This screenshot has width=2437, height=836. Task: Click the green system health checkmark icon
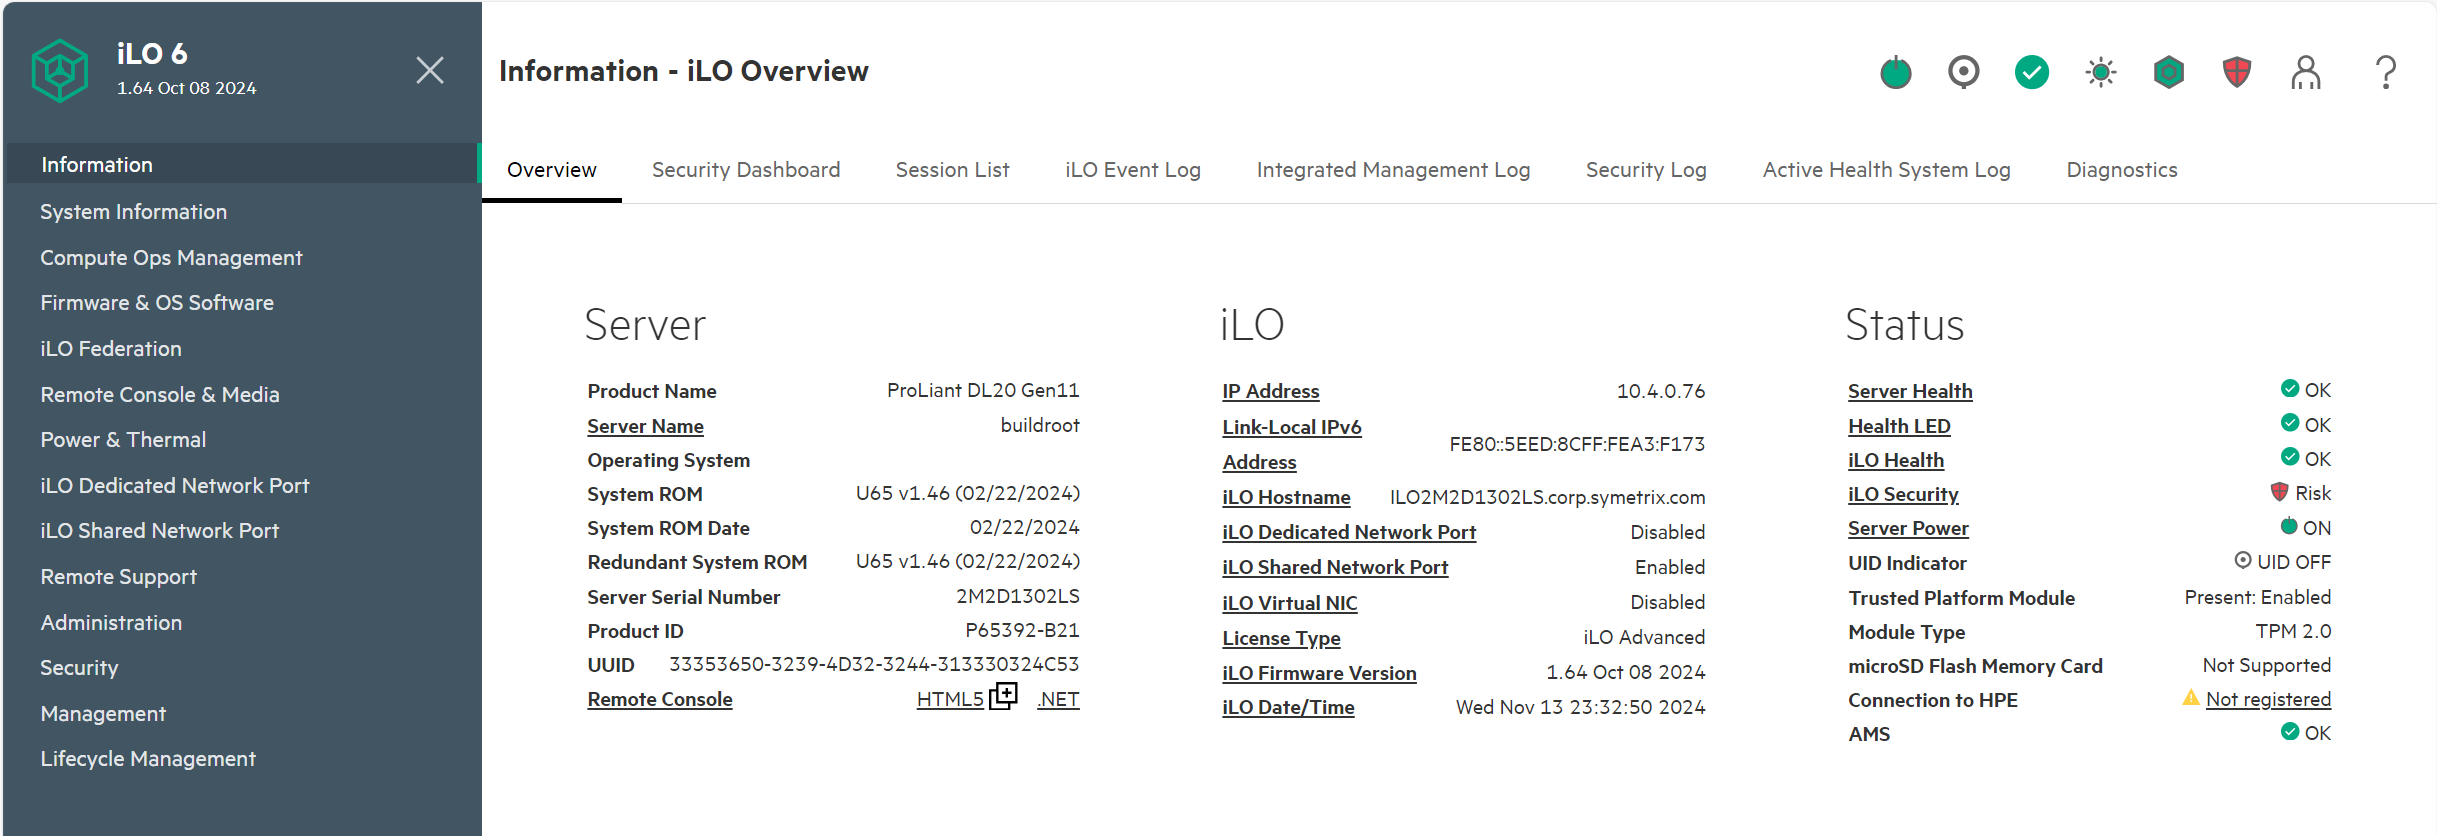2032,72
